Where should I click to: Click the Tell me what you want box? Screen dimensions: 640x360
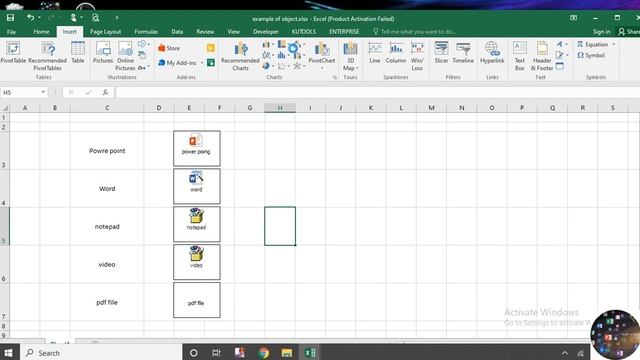[x=415, y=31]
